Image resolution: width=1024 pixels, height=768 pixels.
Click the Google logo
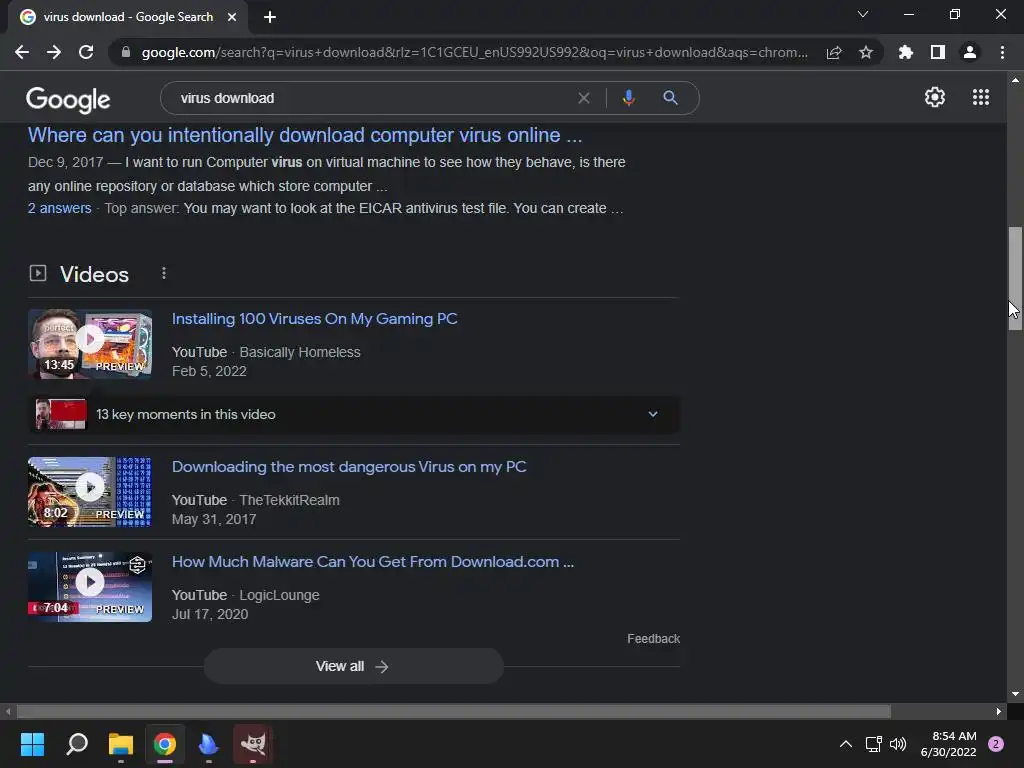(68, 99)
